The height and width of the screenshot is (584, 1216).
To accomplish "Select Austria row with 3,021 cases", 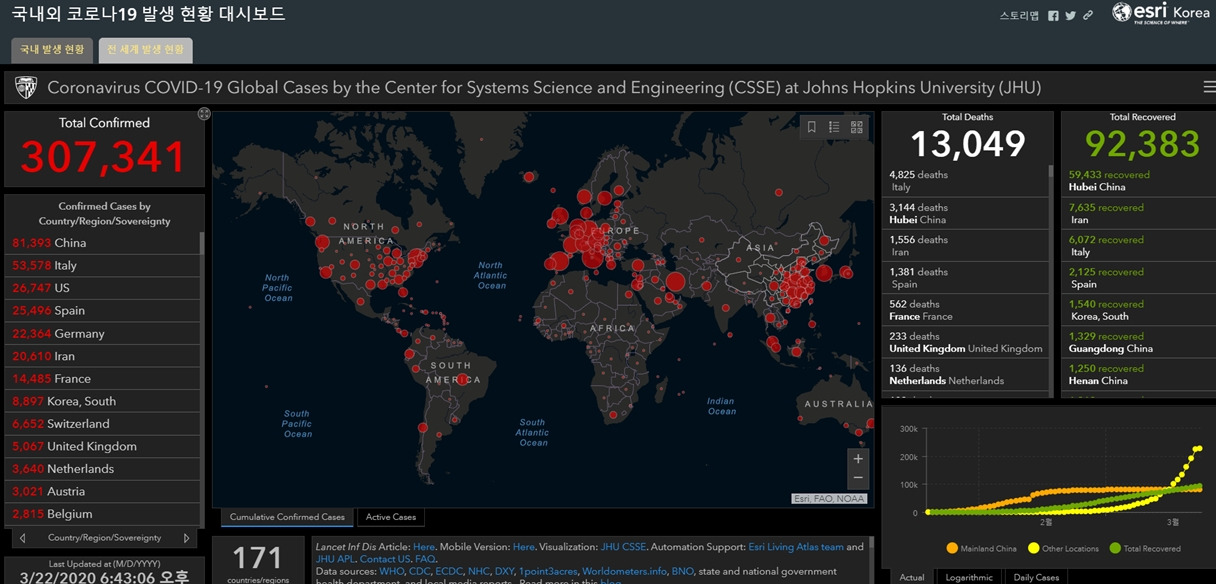I will (x=102, y=491).
